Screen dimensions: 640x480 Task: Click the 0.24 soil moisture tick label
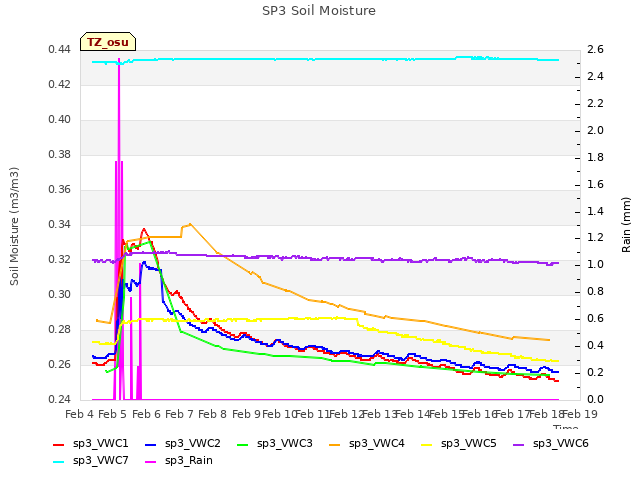(x=60, y=399)
